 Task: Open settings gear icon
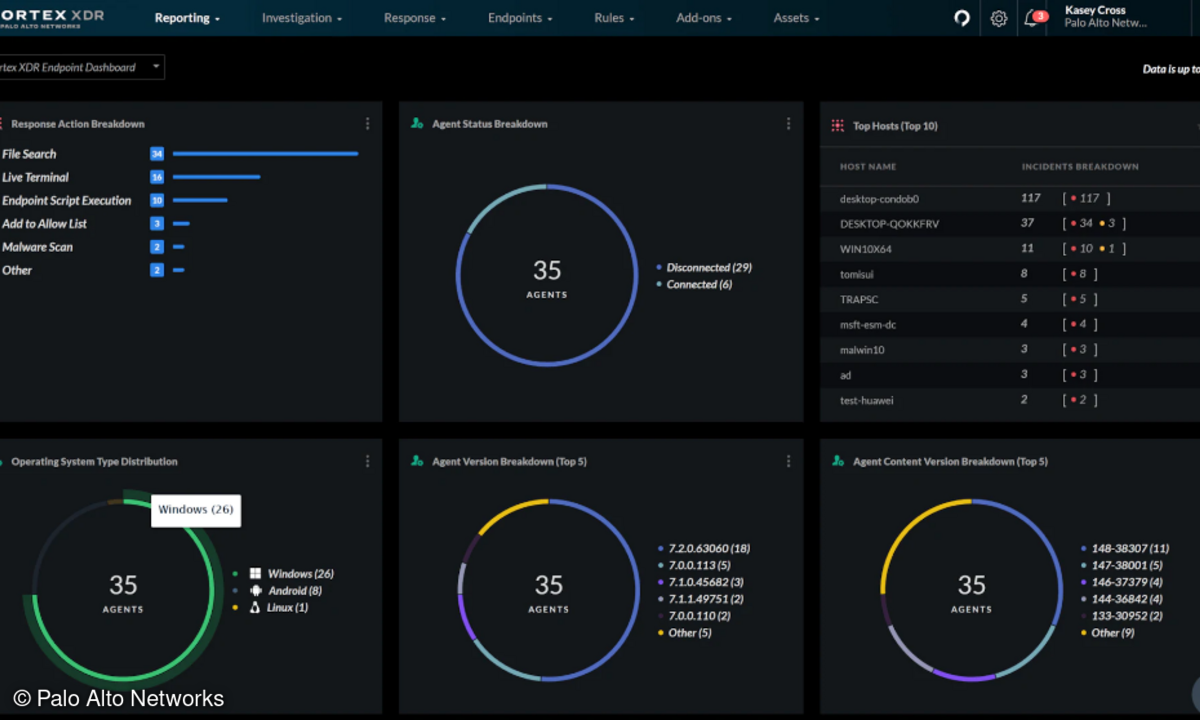[998, 18]
